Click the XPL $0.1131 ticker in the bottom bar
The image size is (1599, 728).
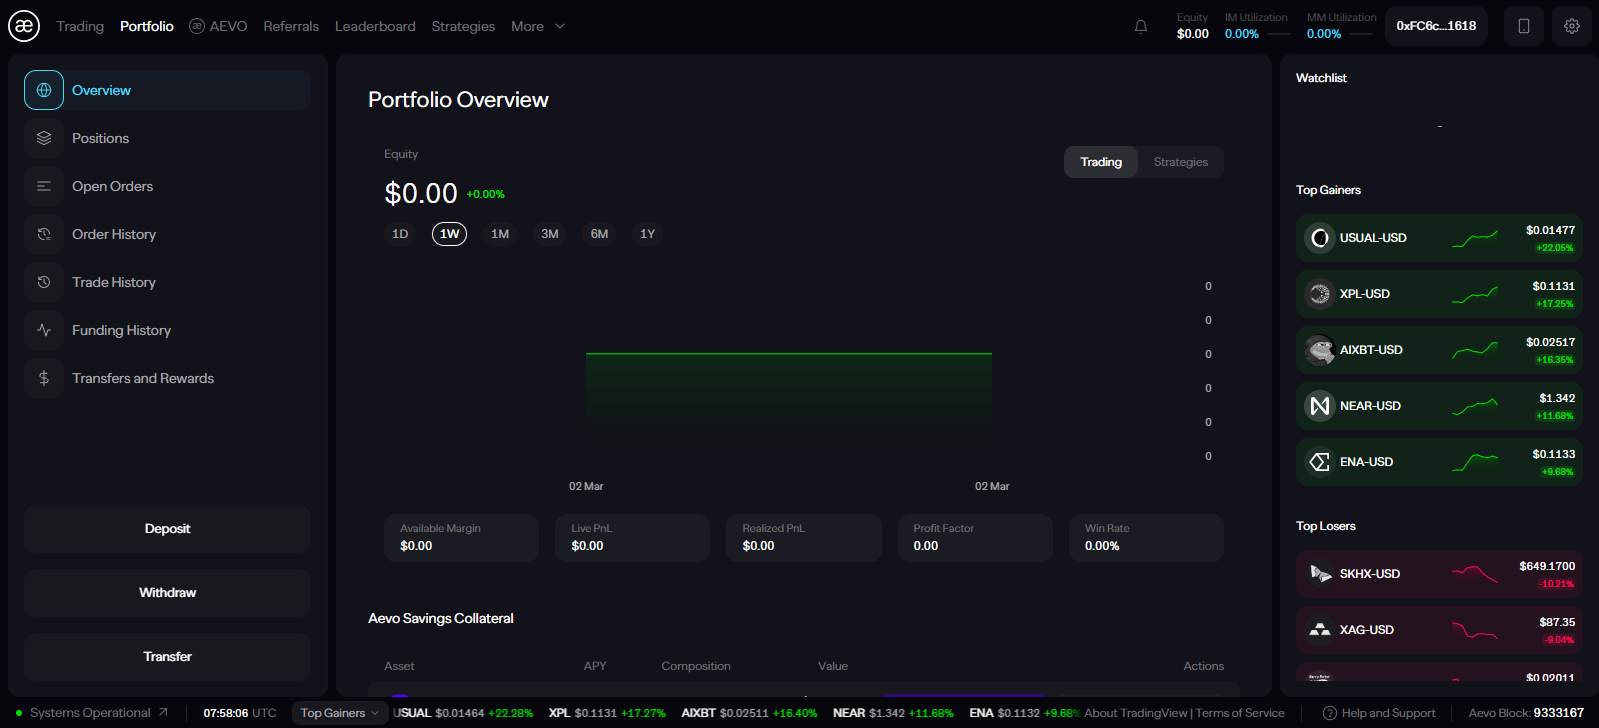pyautogui.click(x=607, y=713)
